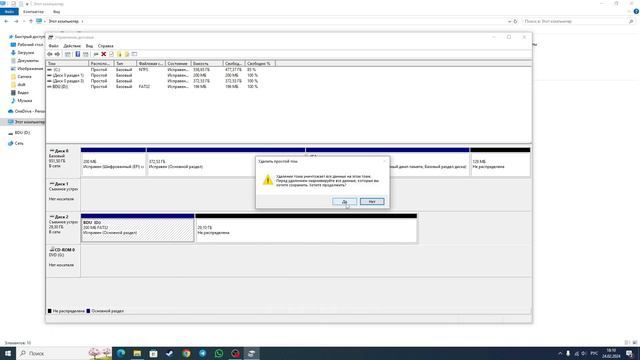
Task: Click the last toolbar view-settings icon
Action: (134, 54)
